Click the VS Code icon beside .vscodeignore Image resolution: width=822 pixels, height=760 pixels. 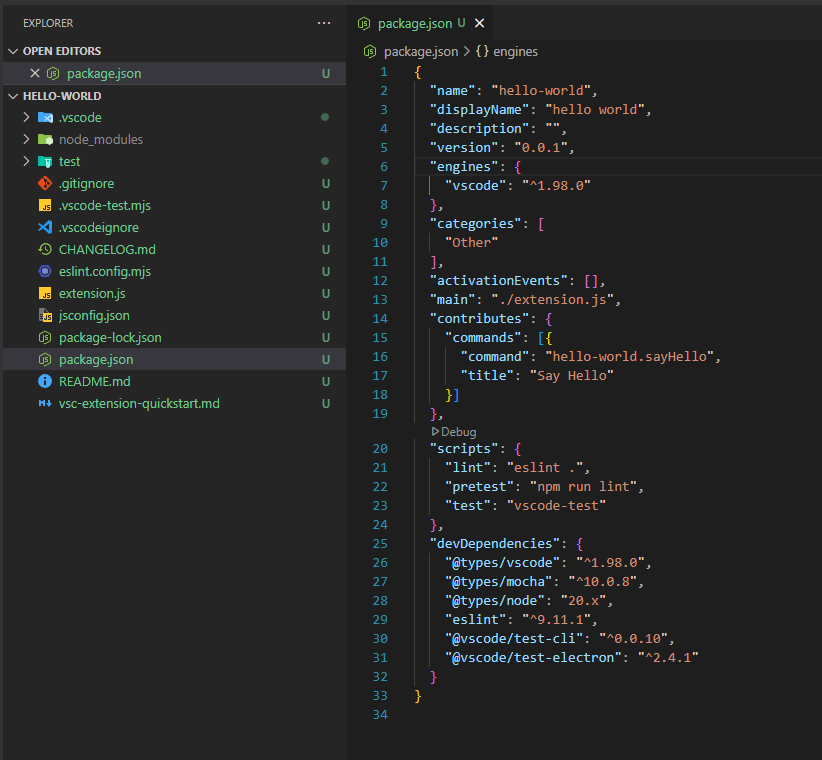click(x=45, y=227)
